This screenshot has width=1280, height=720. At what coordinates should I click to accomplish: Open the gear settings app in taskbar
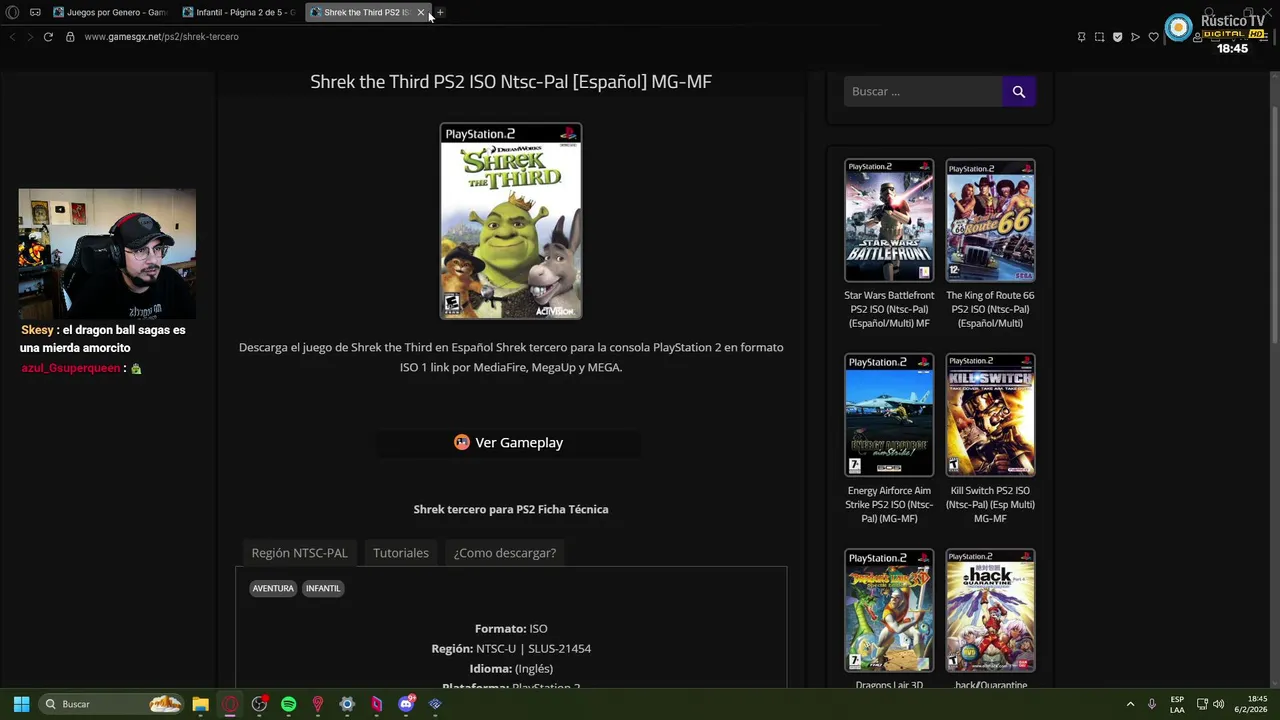click(347, 704)
